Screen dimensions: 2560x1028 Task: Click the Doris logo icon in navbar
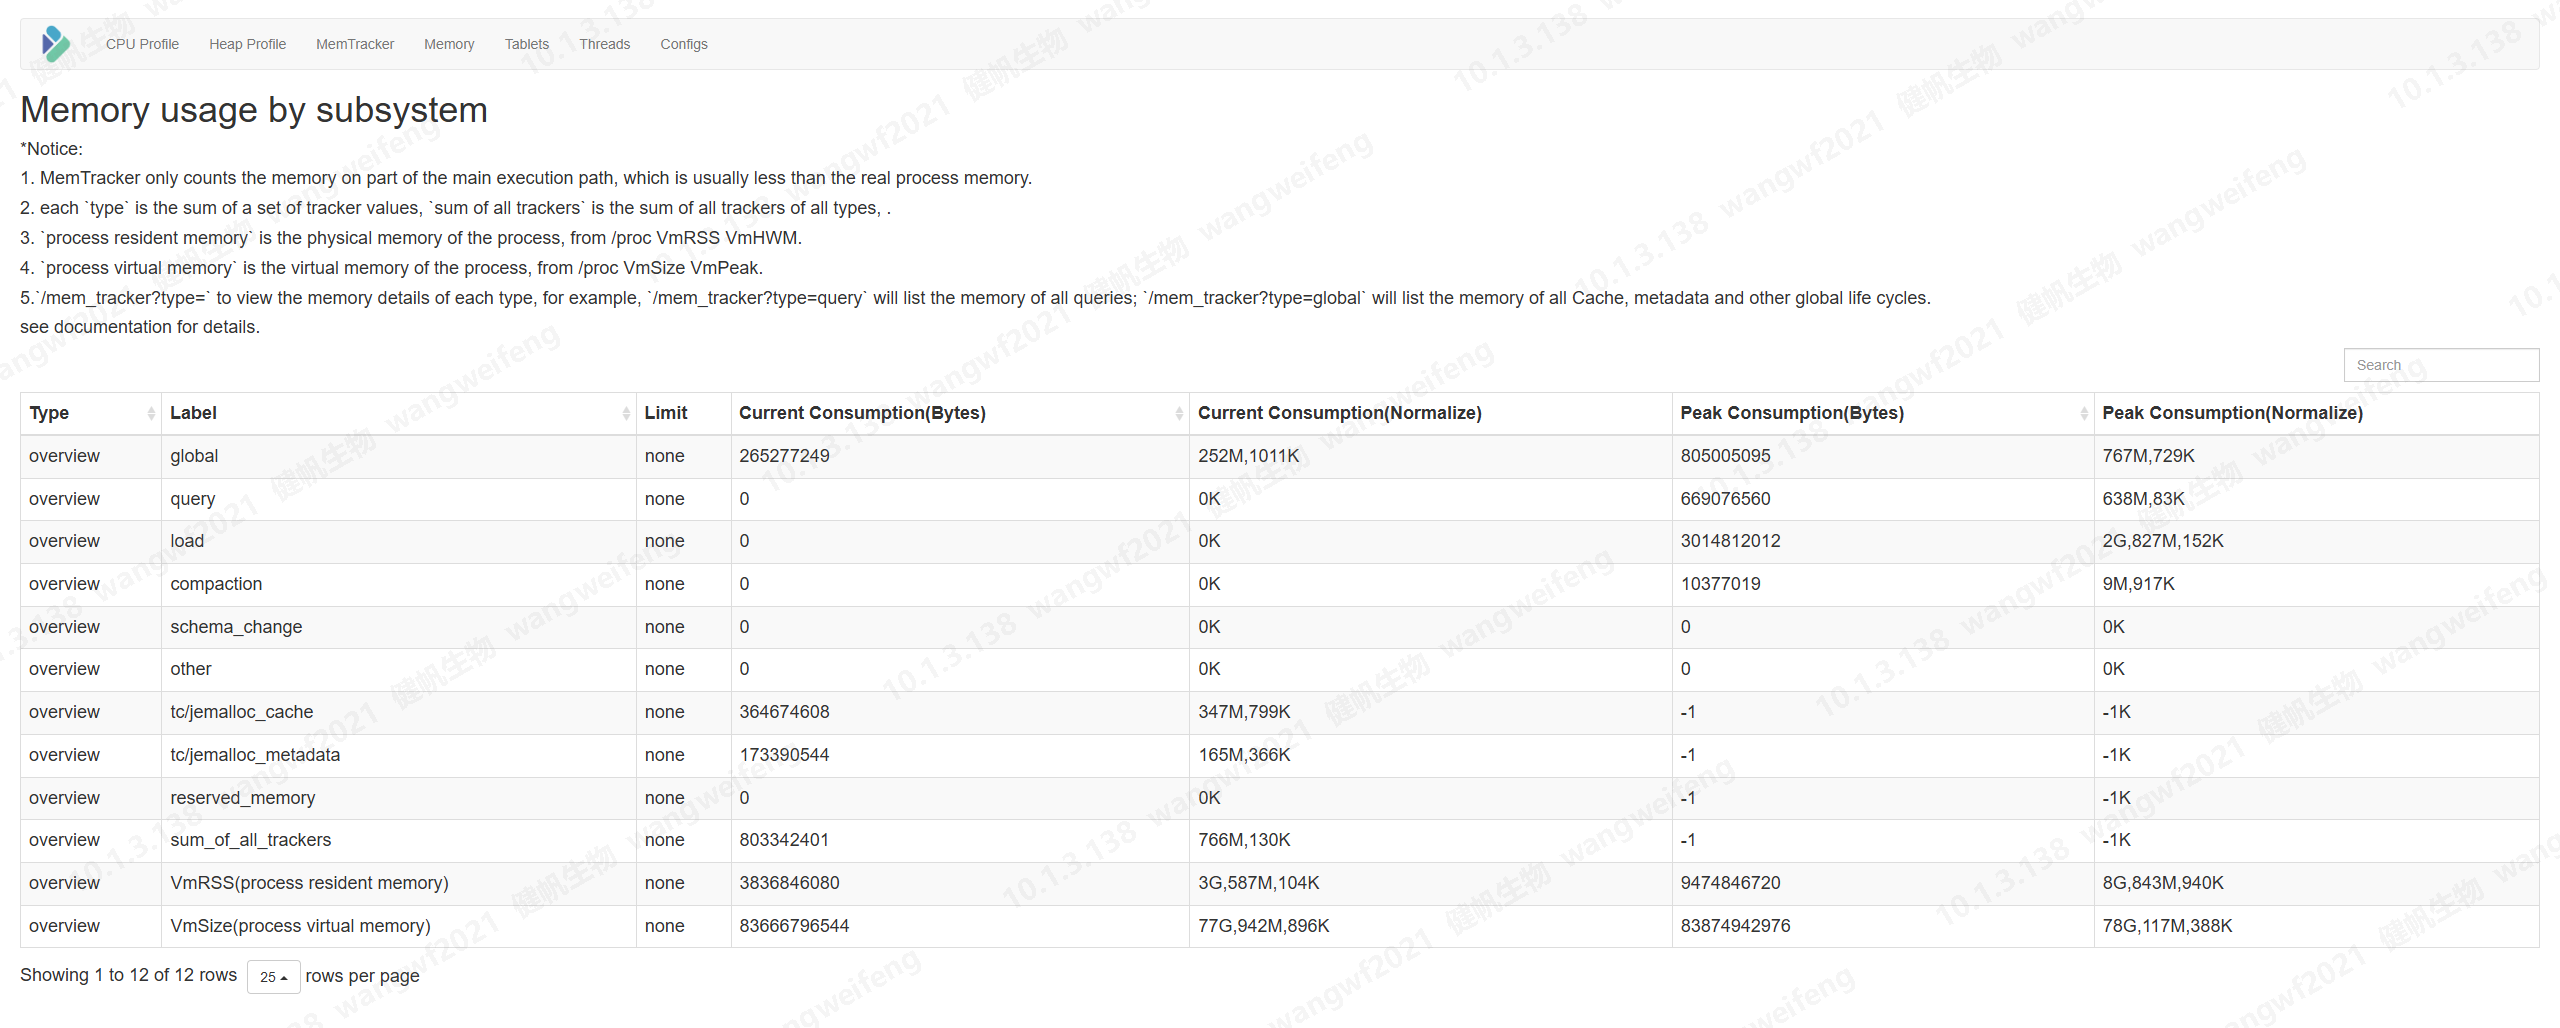(x=56, y=44)
